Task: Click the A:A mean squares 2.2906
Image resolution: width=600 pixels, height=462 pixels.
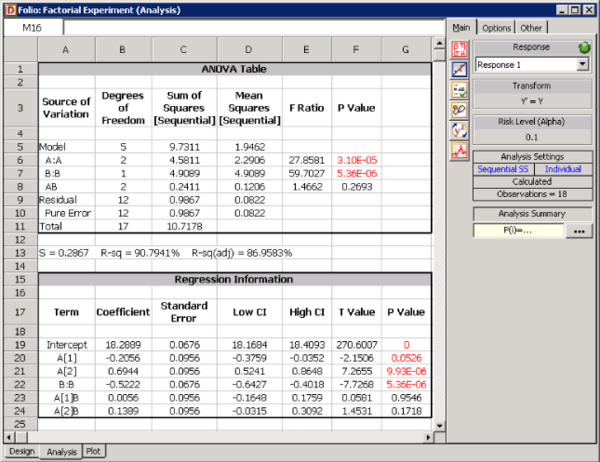Action: click(x=249, y=160)
